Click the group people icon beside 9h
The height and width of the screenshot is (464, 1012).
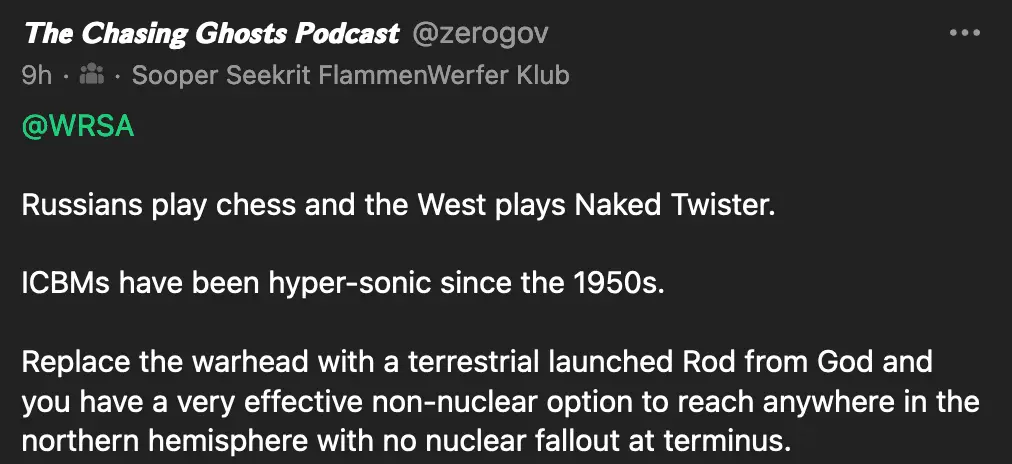tap(91, 75)
